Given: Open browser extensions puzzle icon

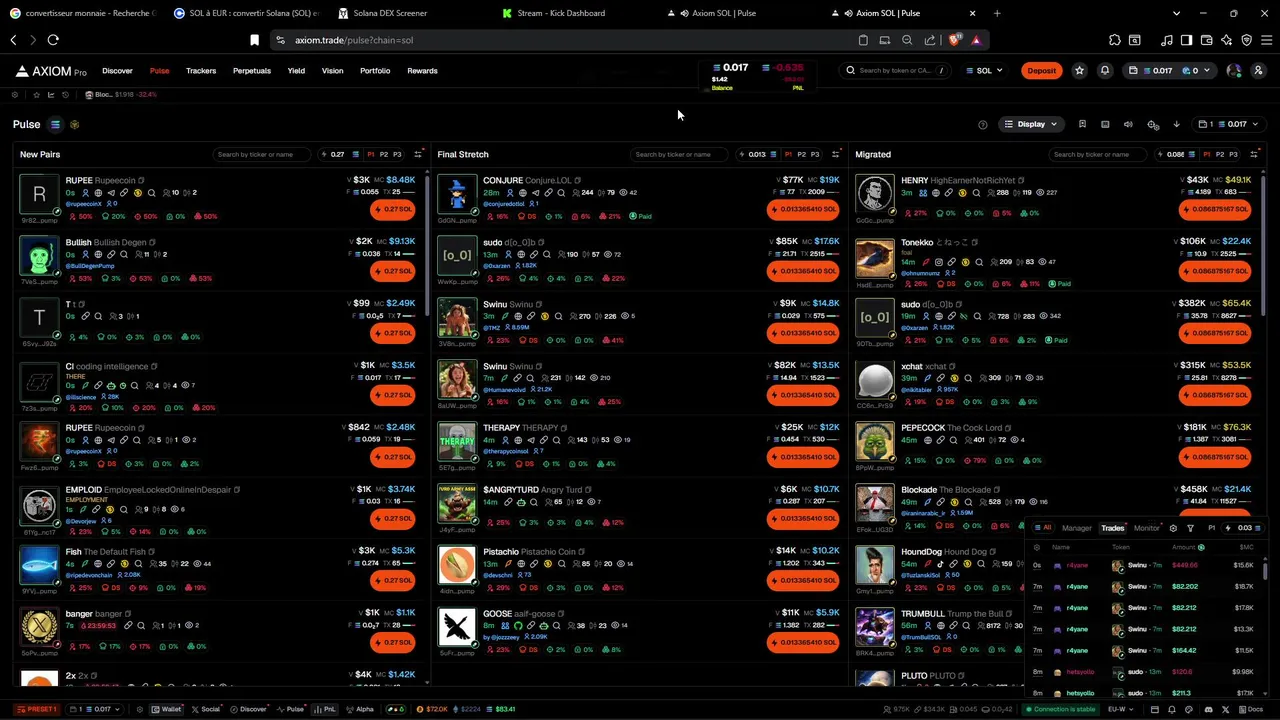Looking at the screenshot, I should (1115, 40).
